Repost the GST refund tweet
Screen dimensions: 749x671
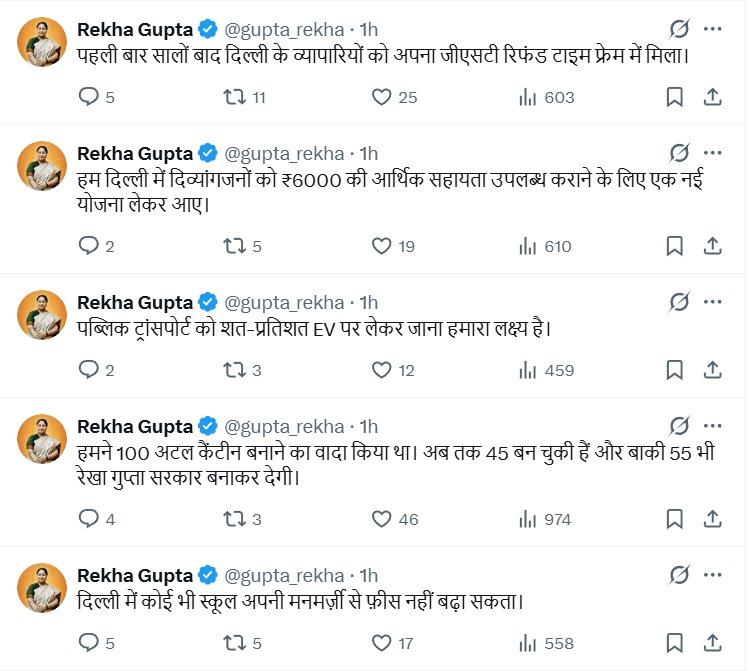tap(233, 97)
